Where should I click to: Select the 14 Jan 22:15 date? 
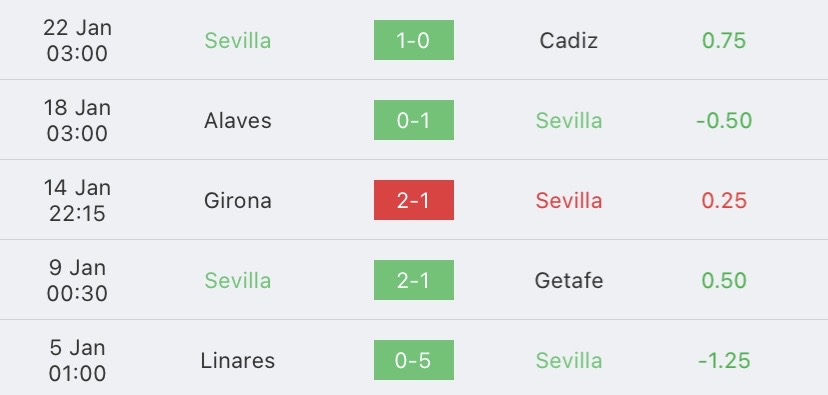tap(77, 200)
